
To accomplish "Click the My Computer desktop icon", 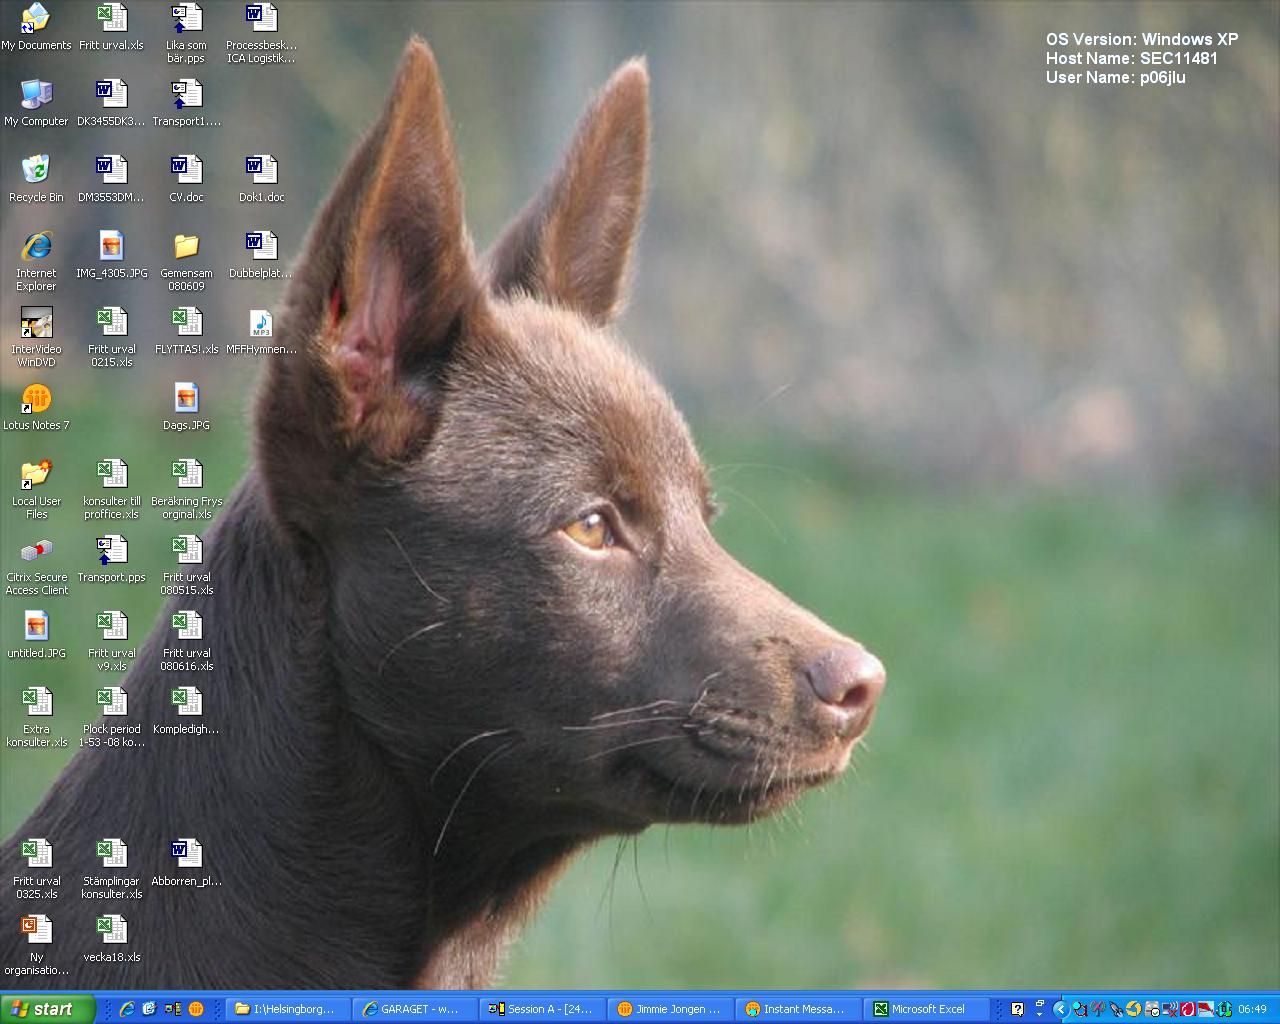I will click(x=36, y=95).
